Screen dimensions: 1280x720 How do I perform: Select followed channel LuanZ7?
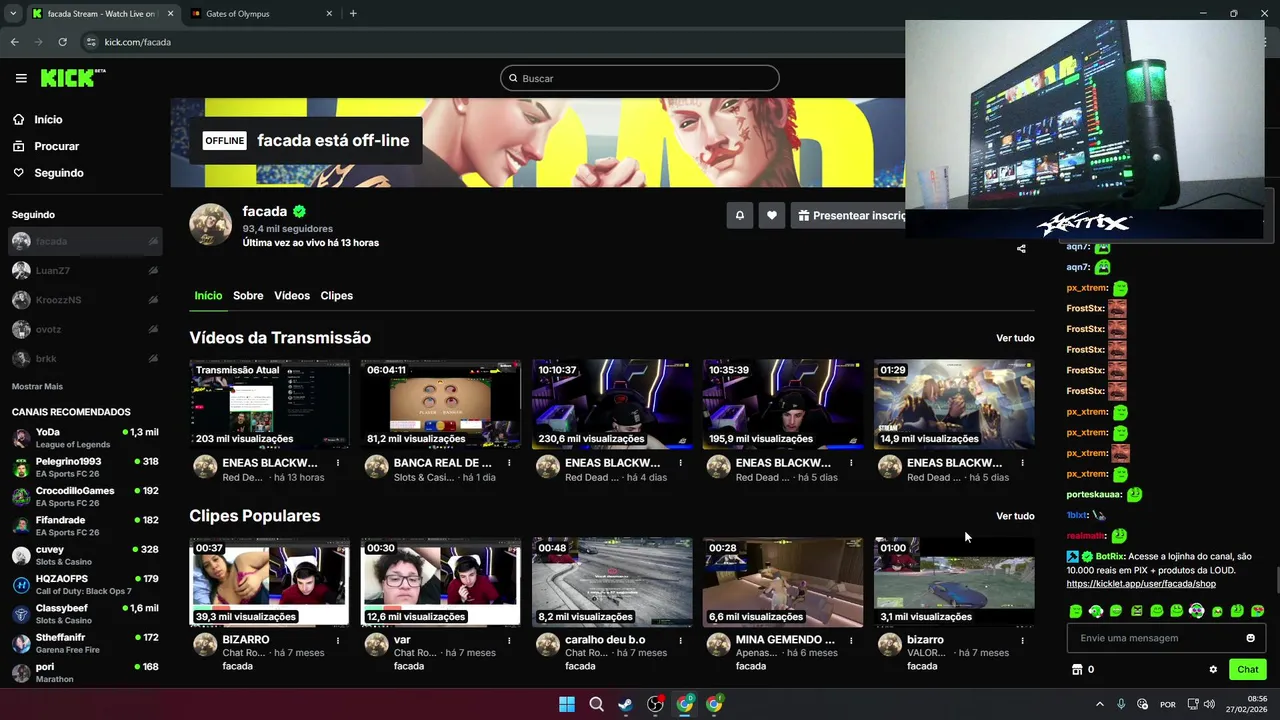click(x=85, y=271)
